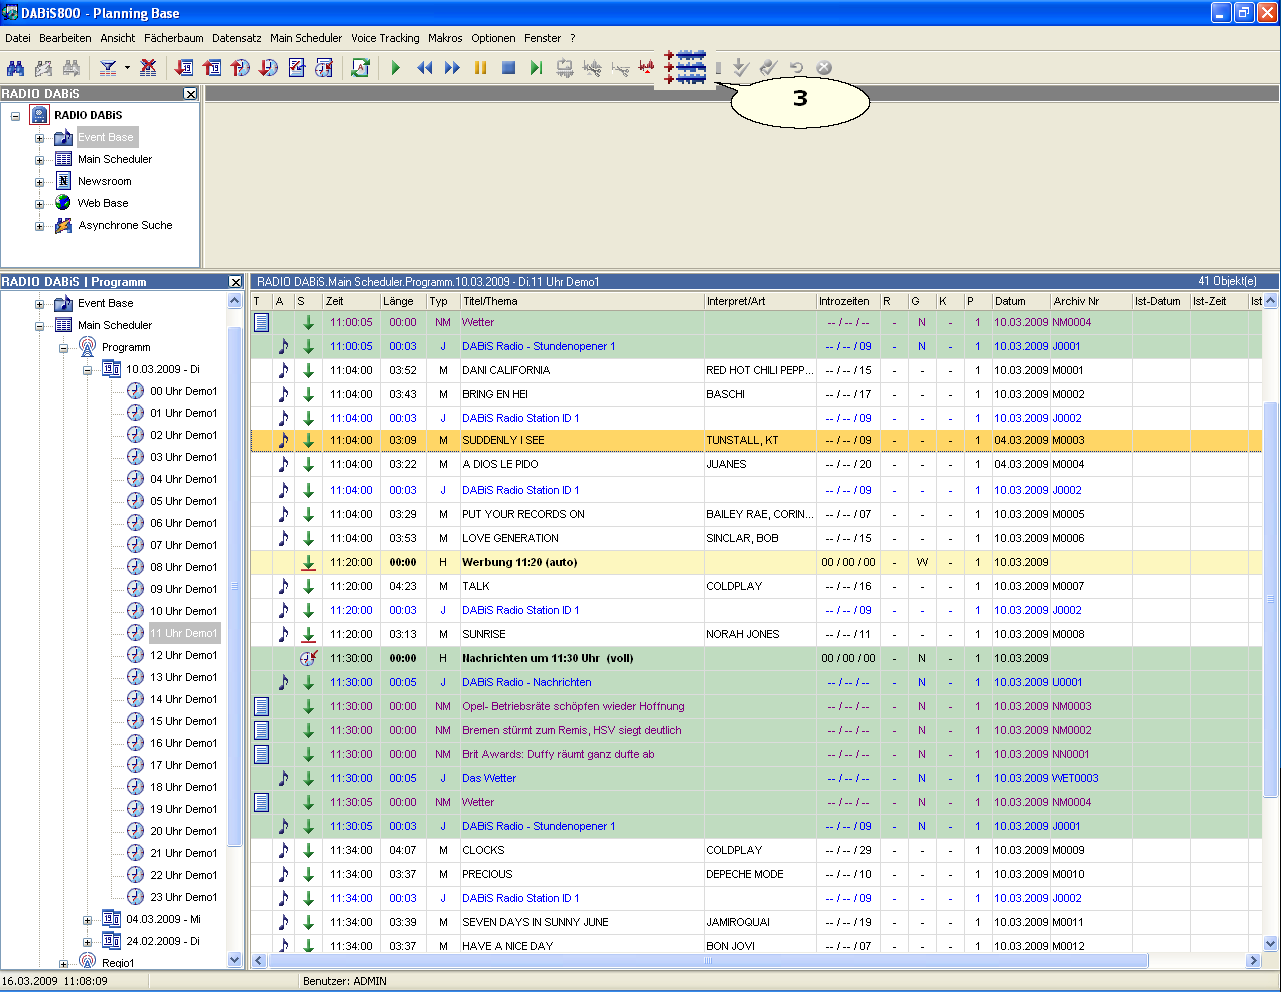The image size is (1281, 992).
Task: Select the SUDDENLY I SEE row title
Action: click(x=503, y=440)
